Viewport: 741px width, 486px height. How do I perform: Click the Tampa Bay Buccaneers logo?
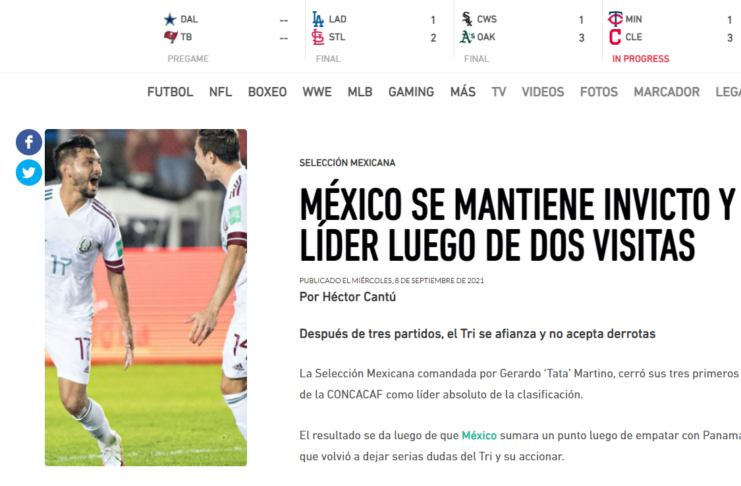(x=171, y=37)
